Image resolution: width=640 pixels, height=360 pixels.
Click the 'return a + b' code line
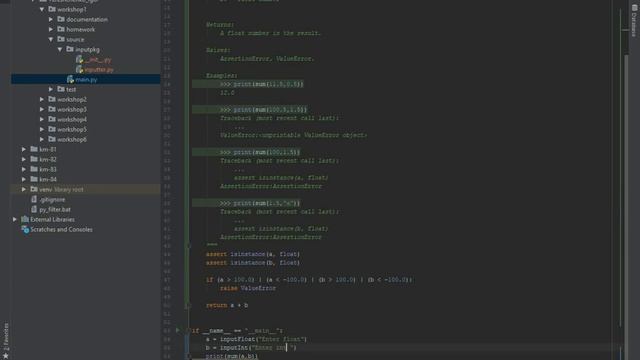tap(227, 305)
